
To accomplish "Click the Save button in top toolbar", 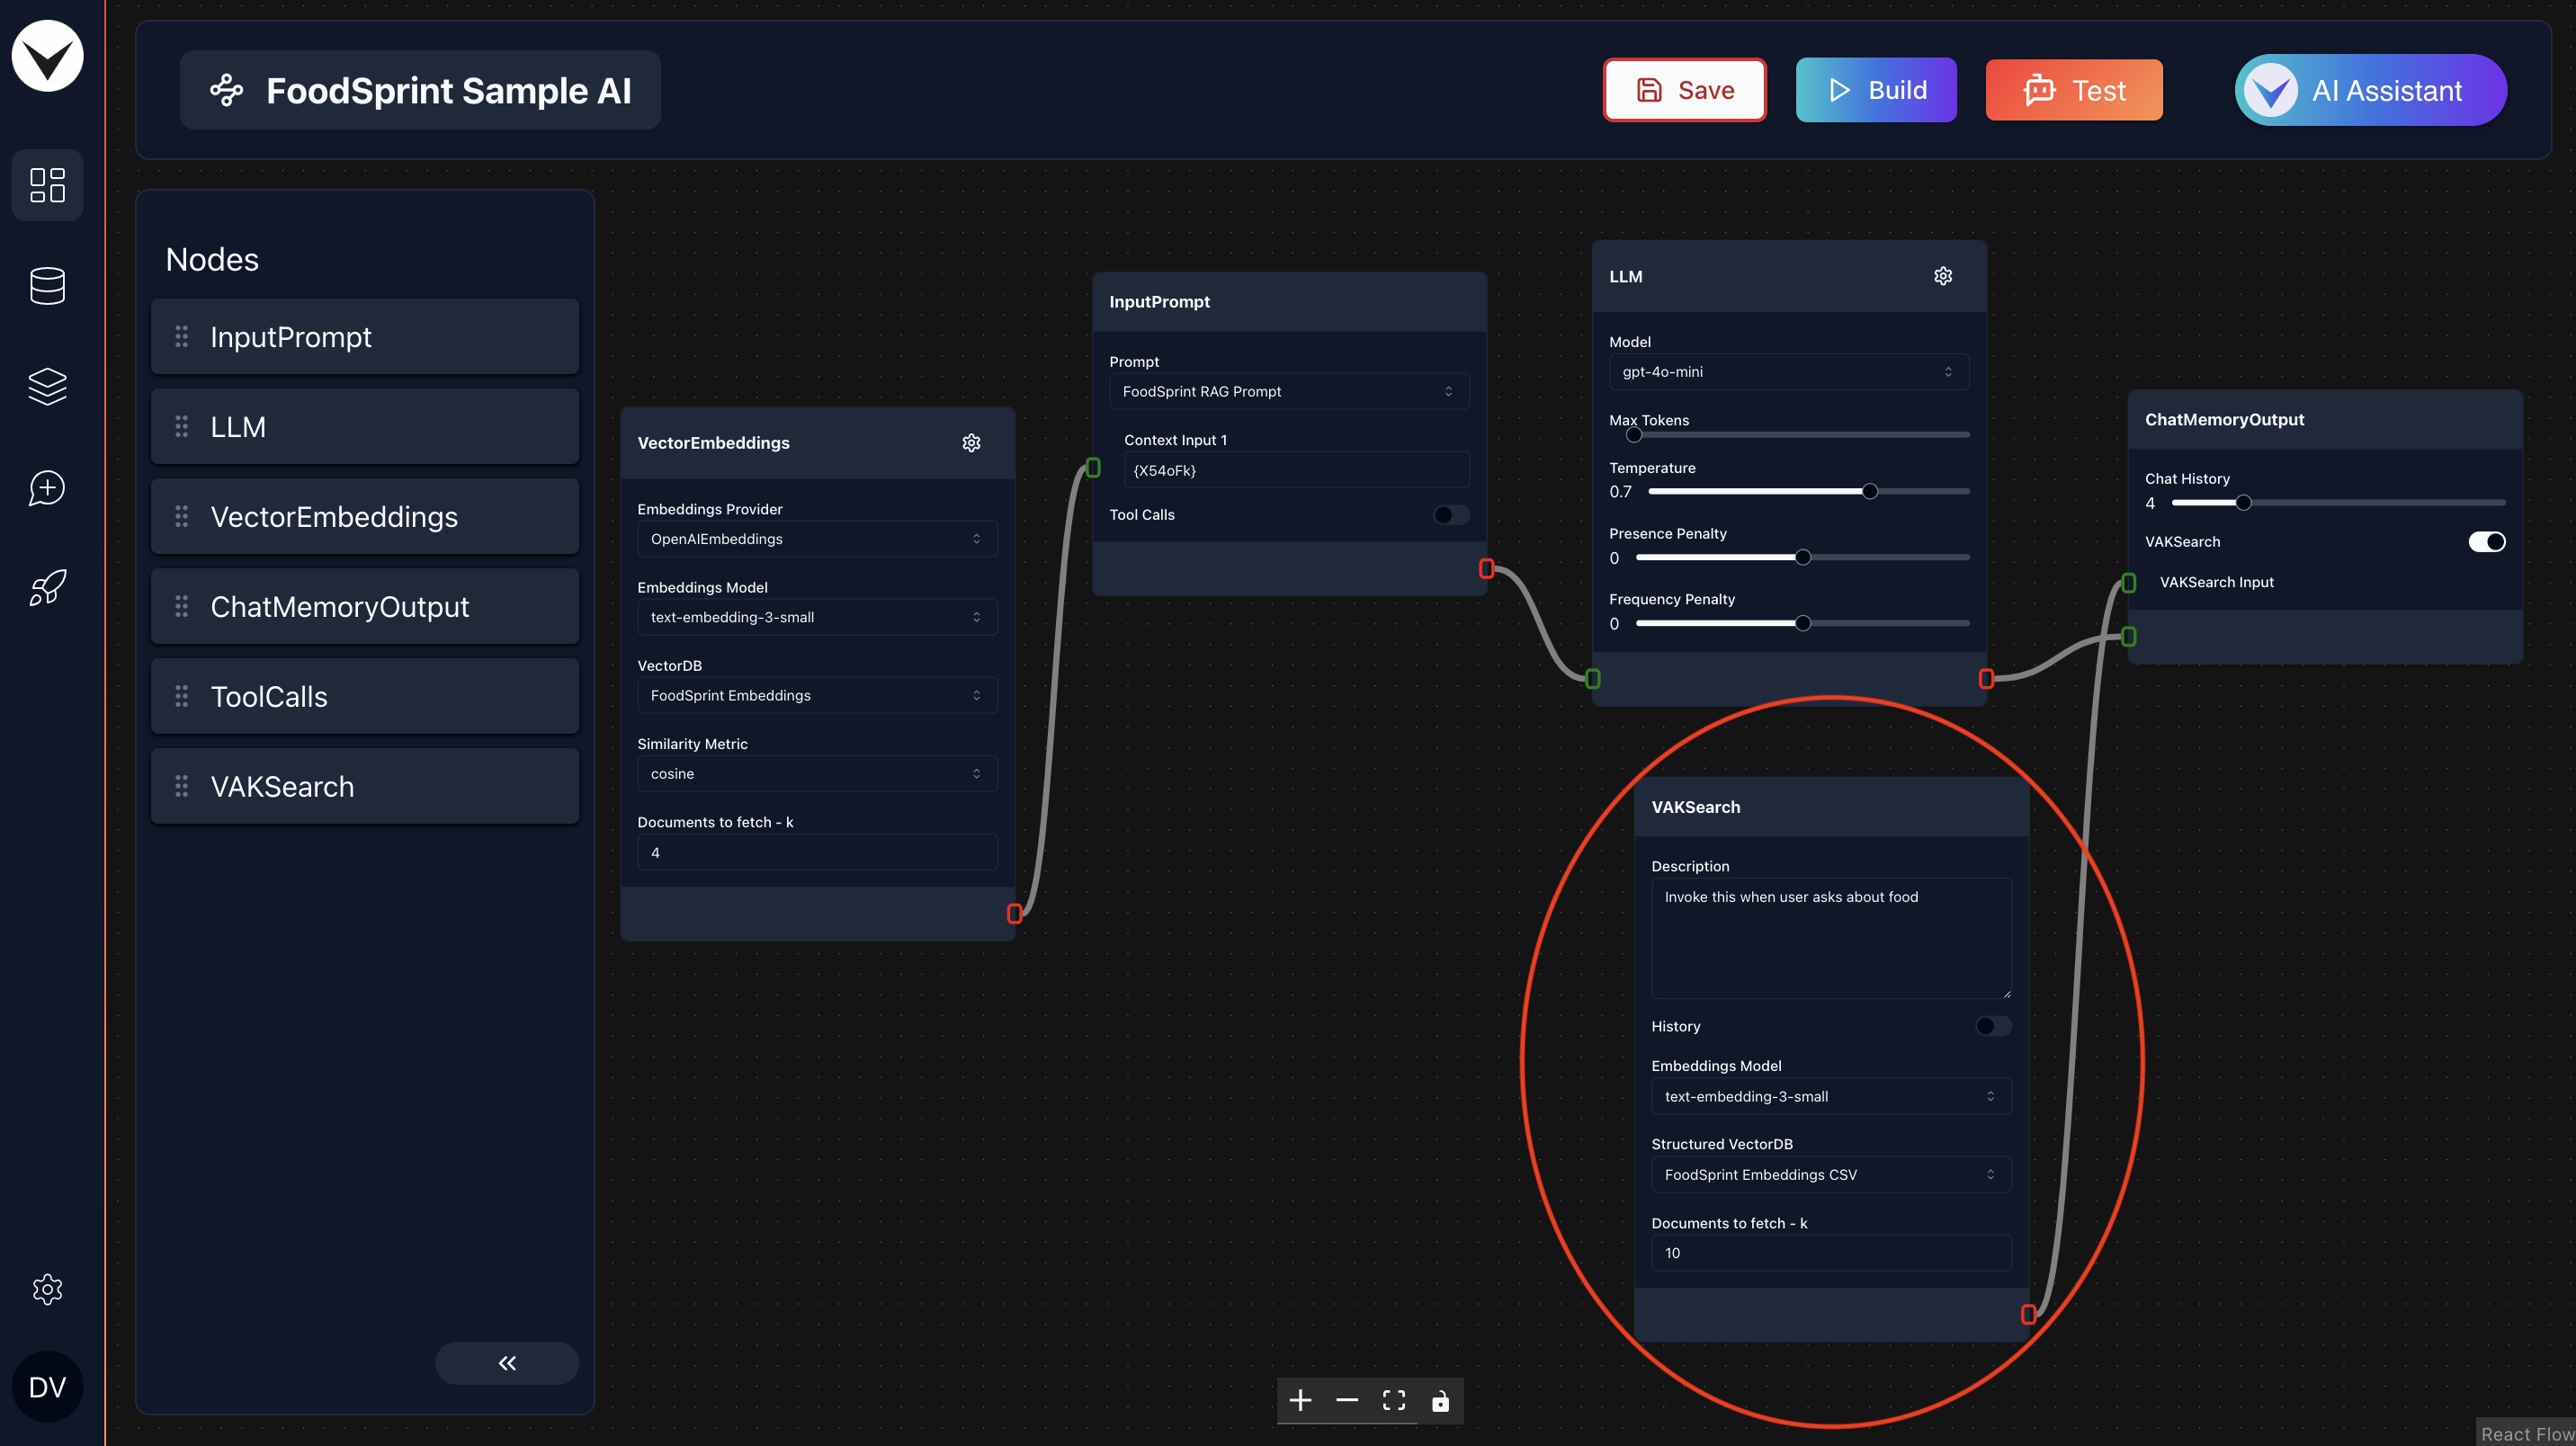I will pos(1685,88).
